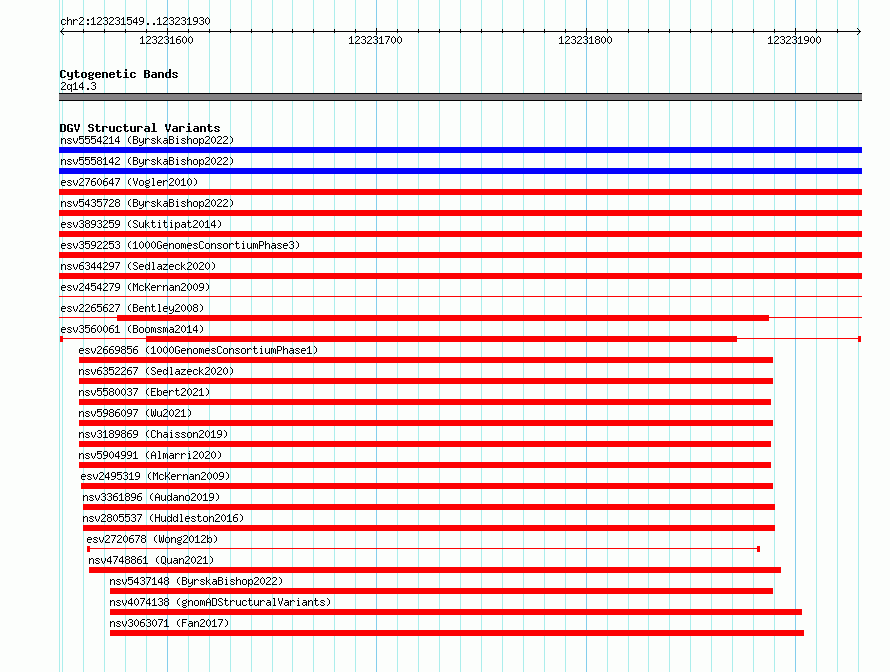Select the red bar under nsv2805537
Screen dimensions: 890x672
[x=429, y=528]
